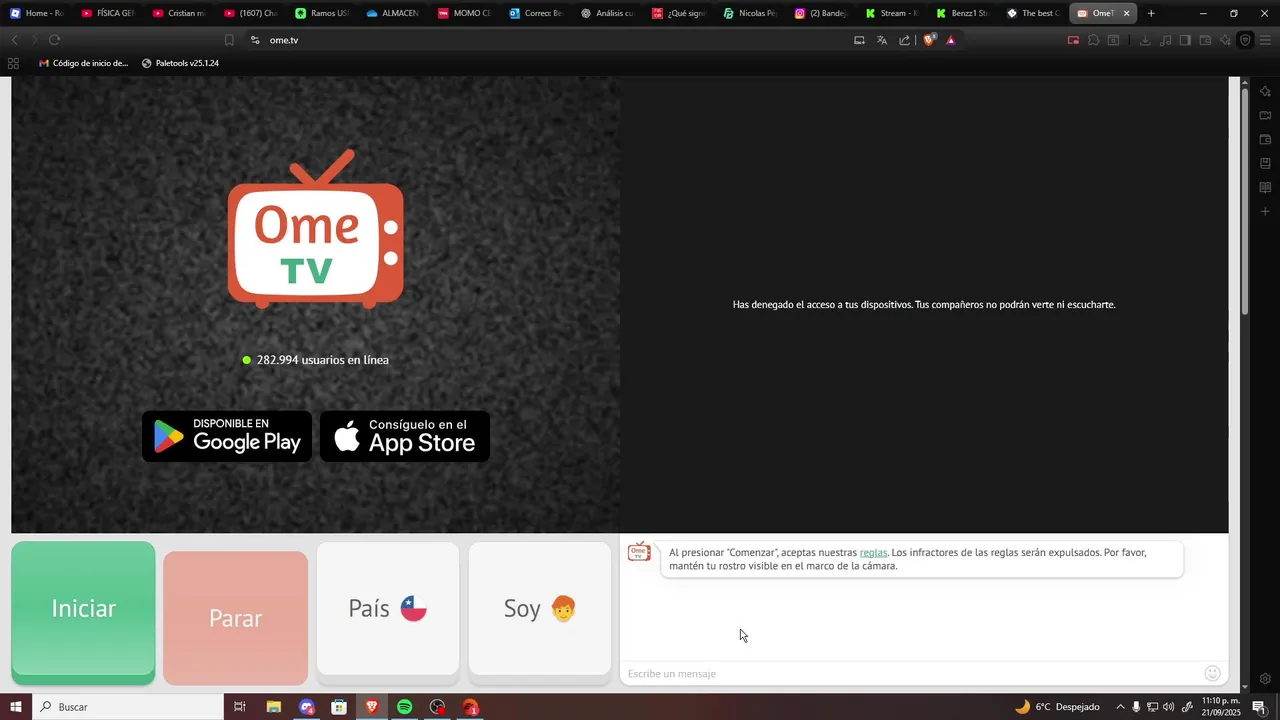Click the site settings icon left of ome.tv
1280x720 pixels.
click(x=255, y=40)
